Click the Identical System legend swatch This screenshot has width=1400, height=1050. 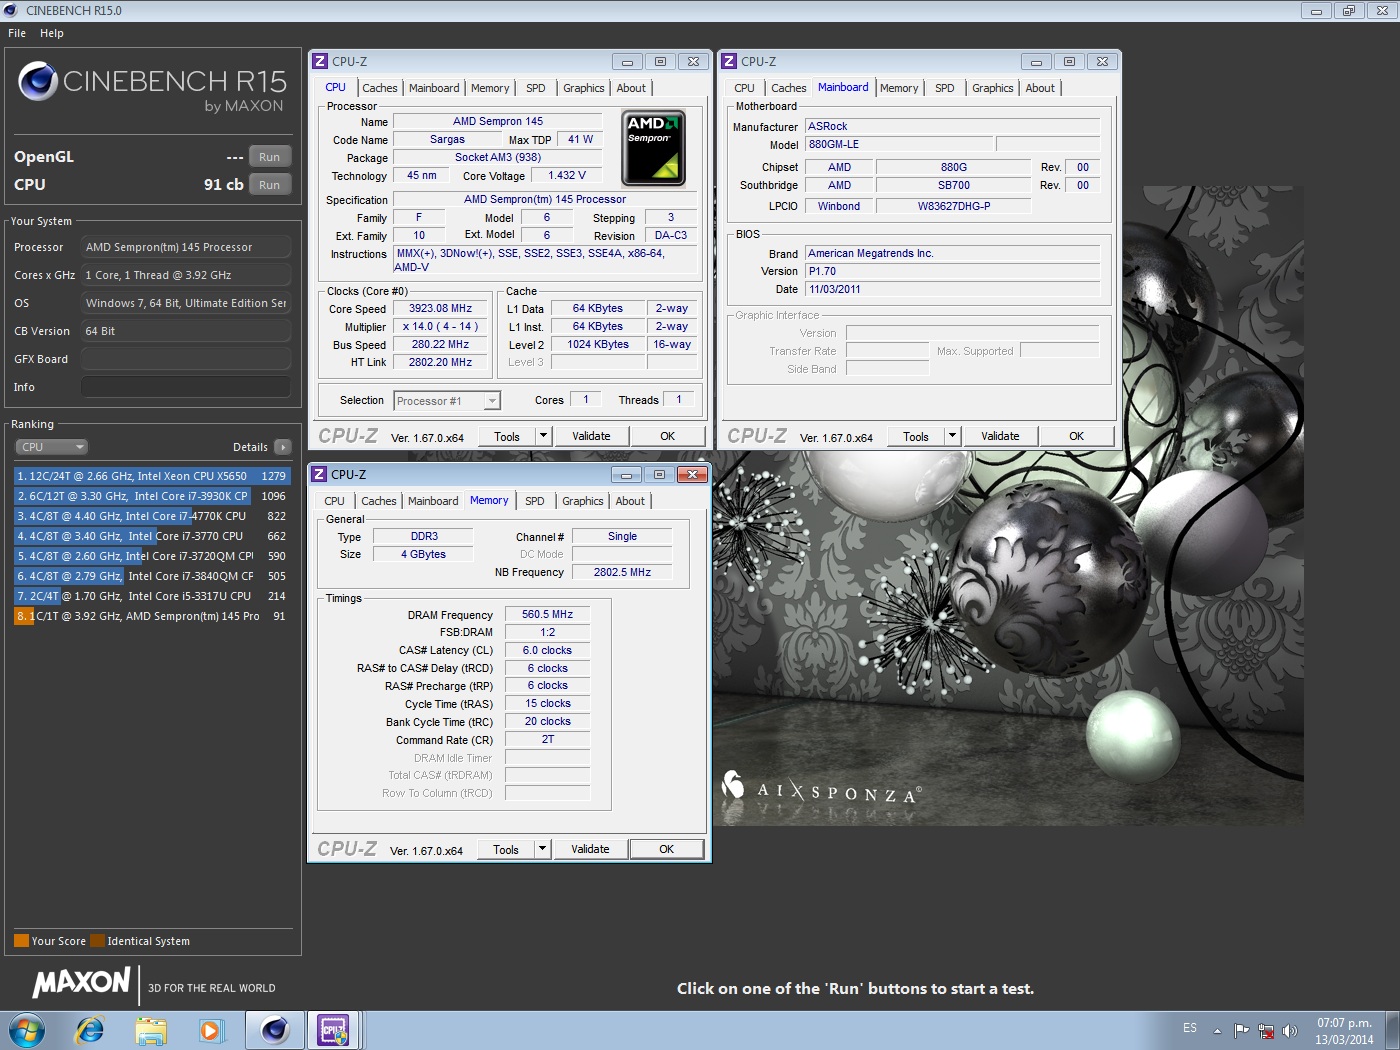point(97,941)
